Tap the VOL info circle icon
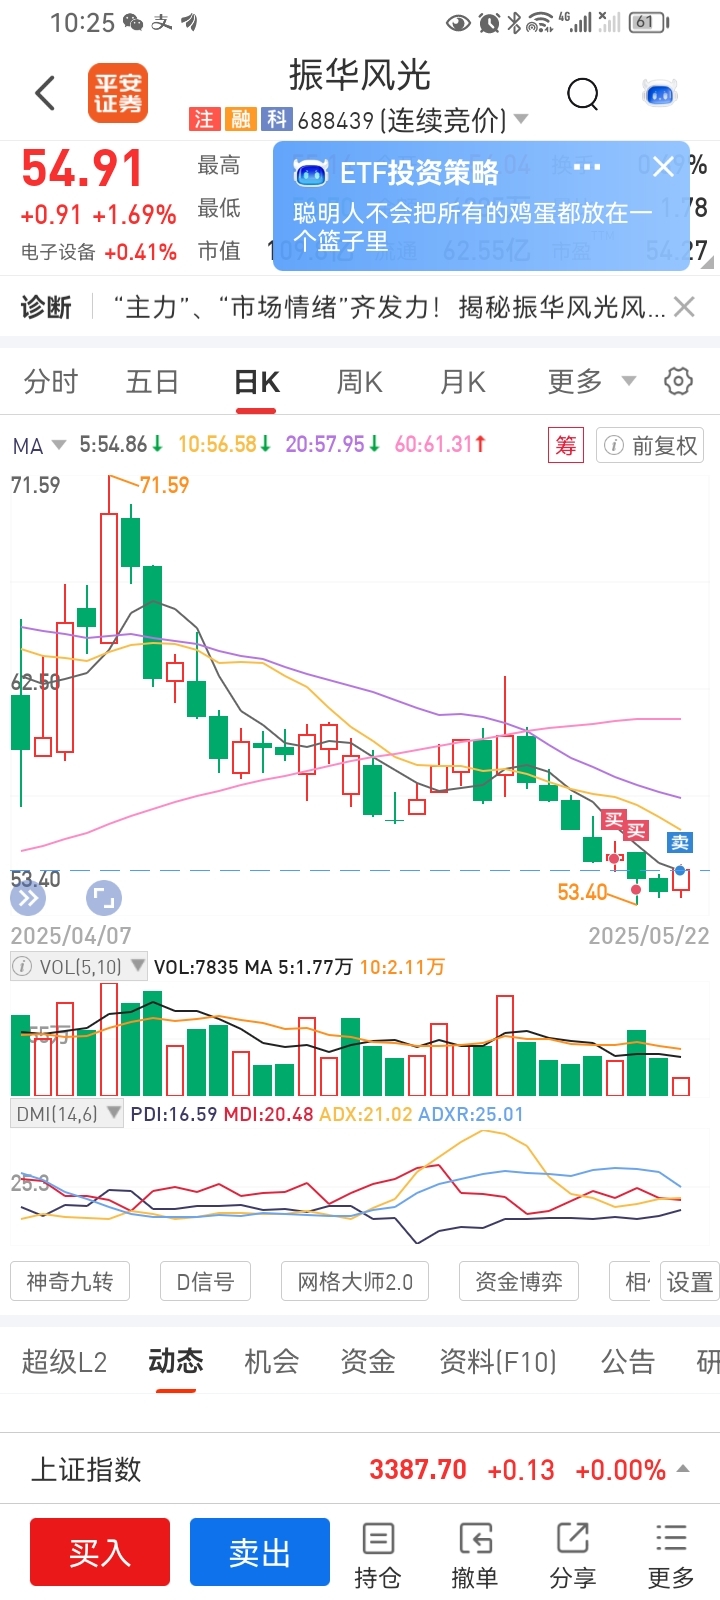This screenshot has height=1600, width=720. [x=21, y=967]
